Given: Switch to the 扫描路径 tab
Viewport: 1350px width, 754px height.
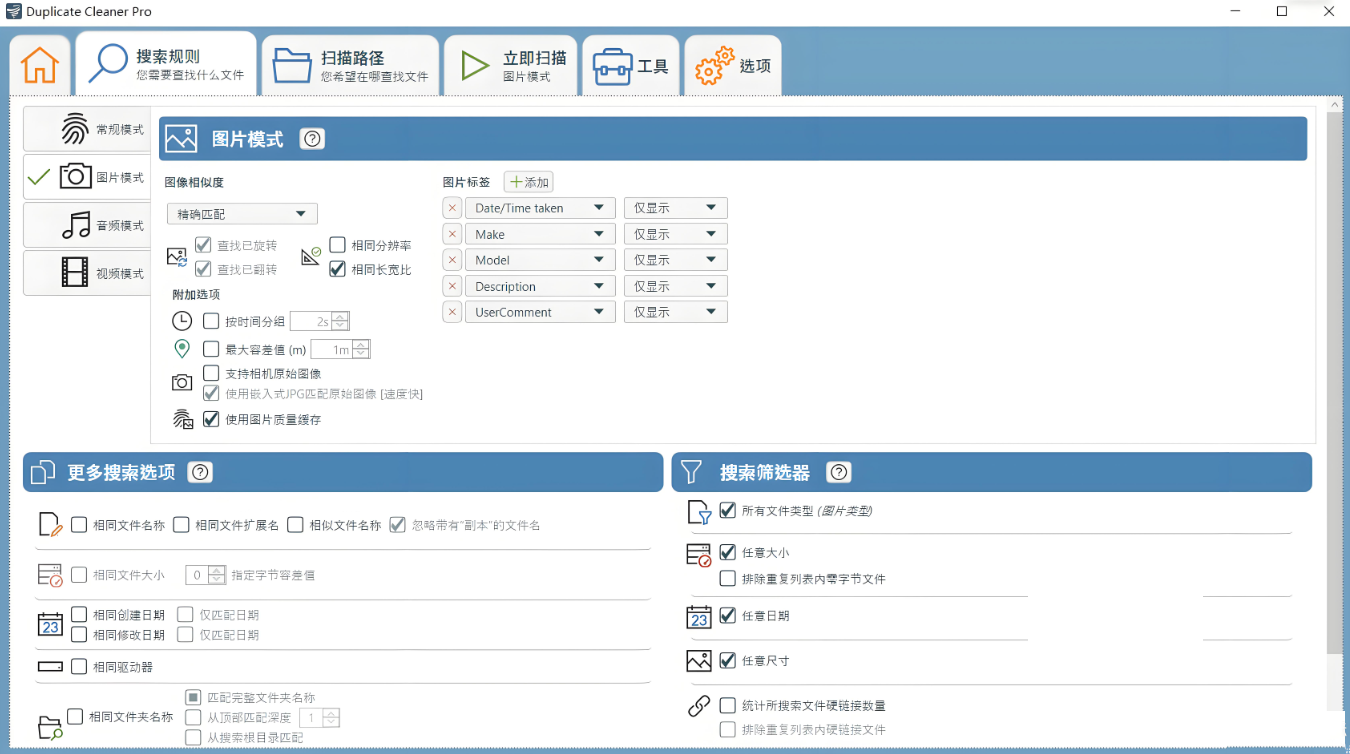Looking at the screenshot, I should click(x=350, y=66).
